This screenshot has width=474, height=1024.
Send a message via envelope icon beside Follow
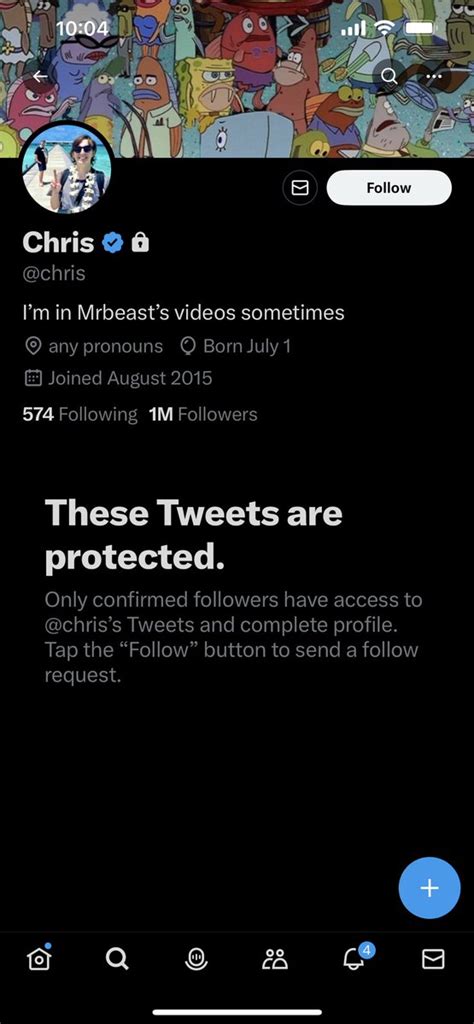(x=300, y=188)
